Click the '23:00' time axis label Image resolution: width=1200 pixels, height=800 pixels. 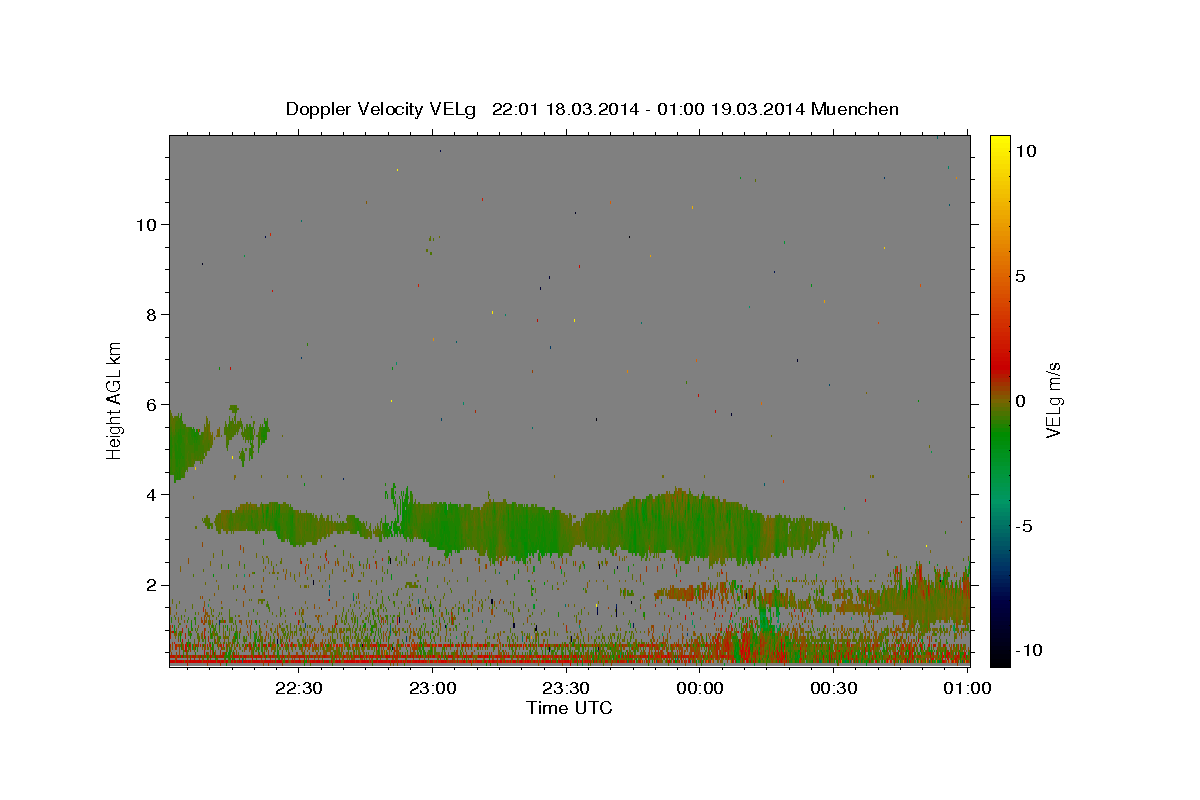433,688
